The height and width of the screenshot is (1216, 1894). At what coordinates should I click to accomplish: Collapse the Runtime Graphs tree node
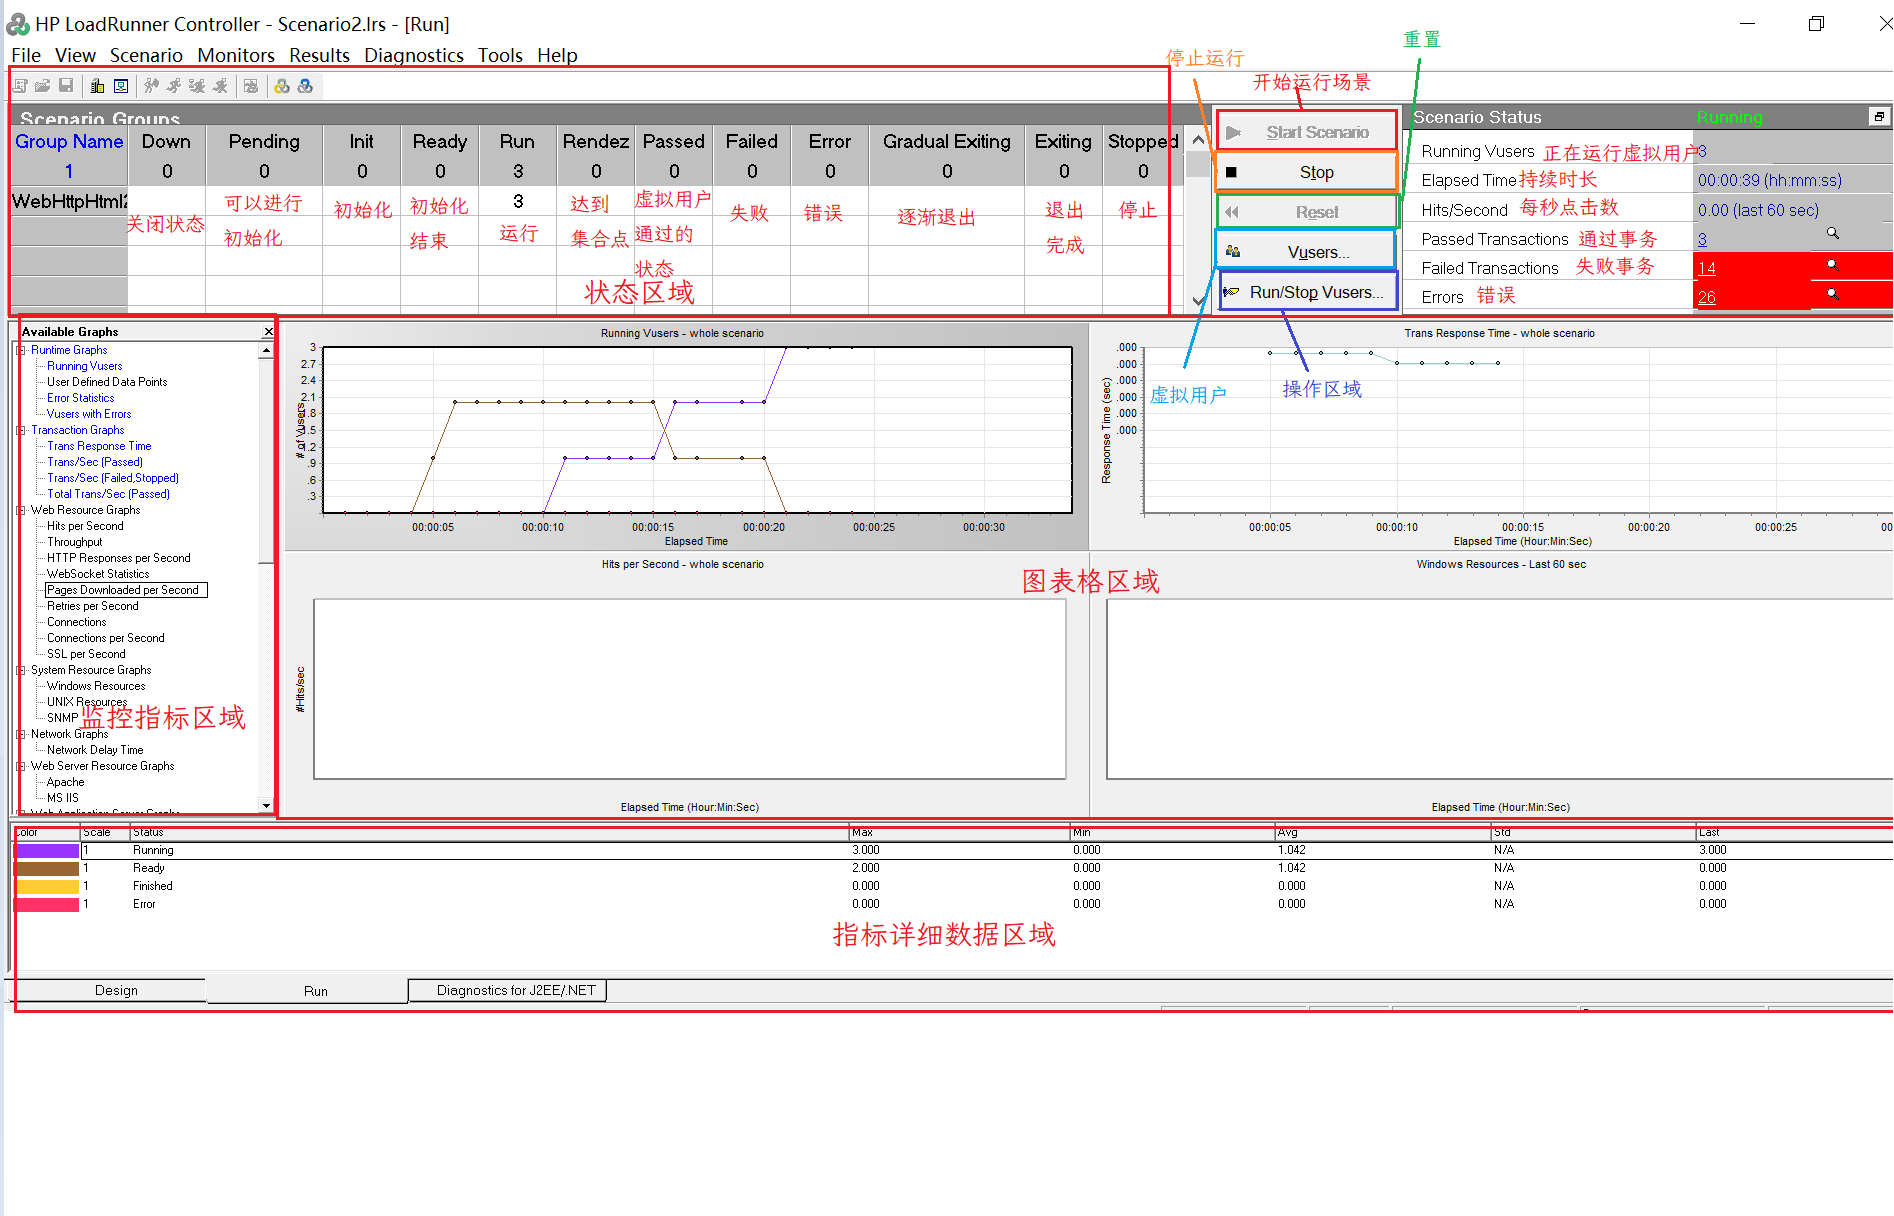[21, 350]
